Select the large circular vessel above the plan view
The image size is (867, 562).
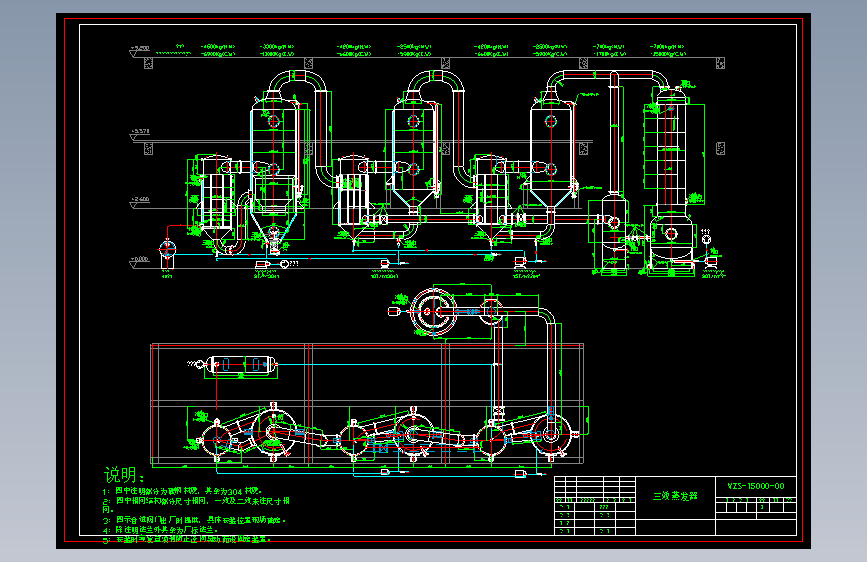coord(434,311)
